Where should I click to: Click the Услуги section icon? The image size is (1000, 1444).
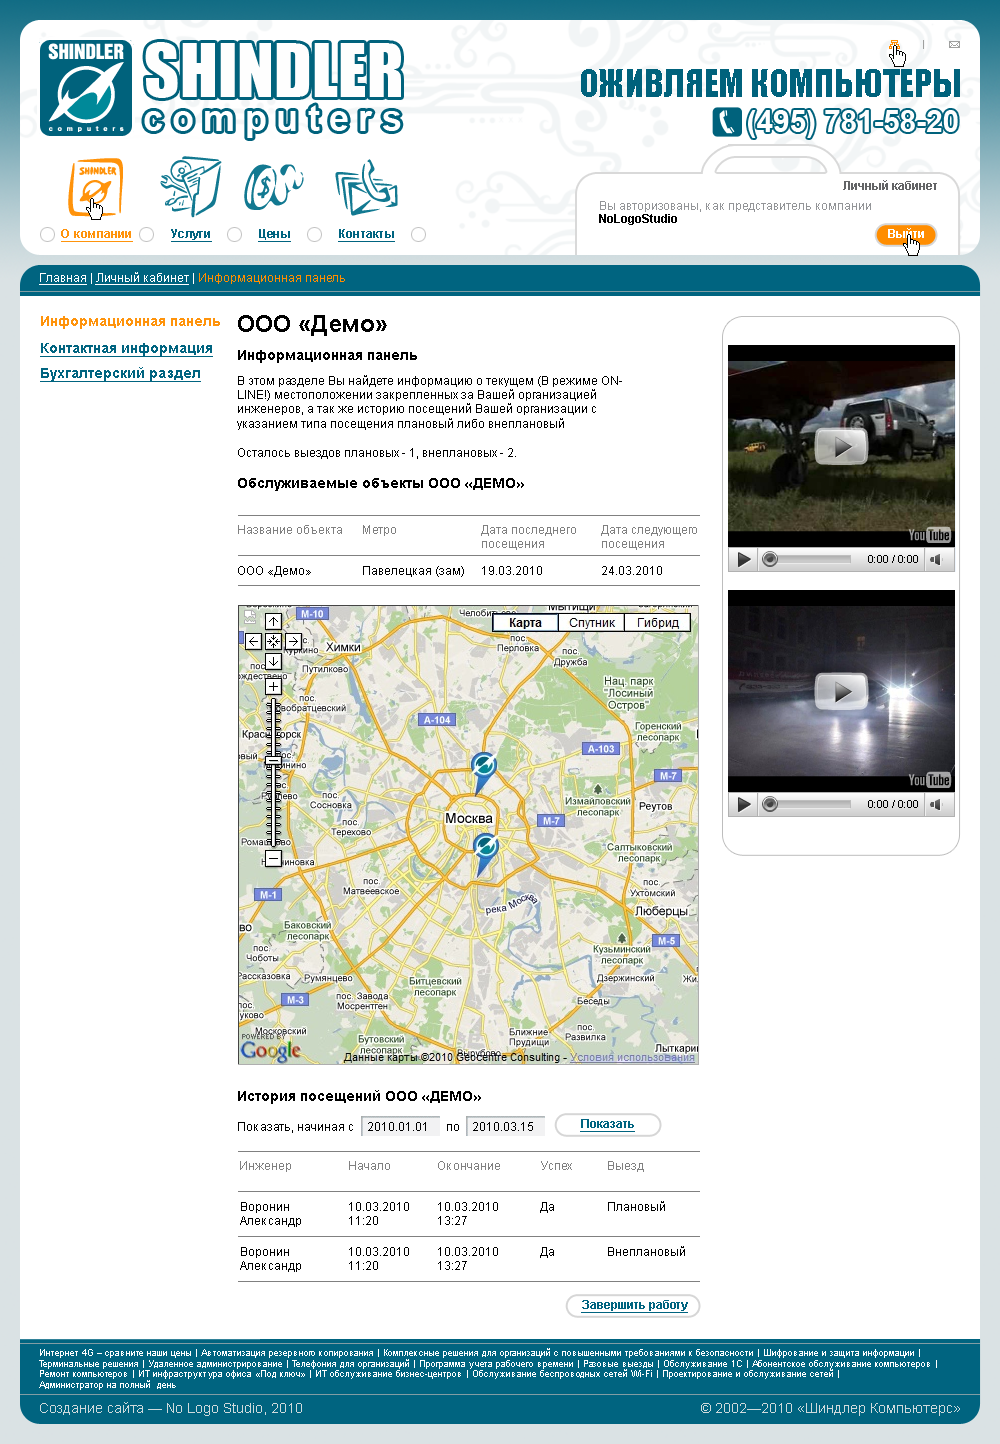190,186
